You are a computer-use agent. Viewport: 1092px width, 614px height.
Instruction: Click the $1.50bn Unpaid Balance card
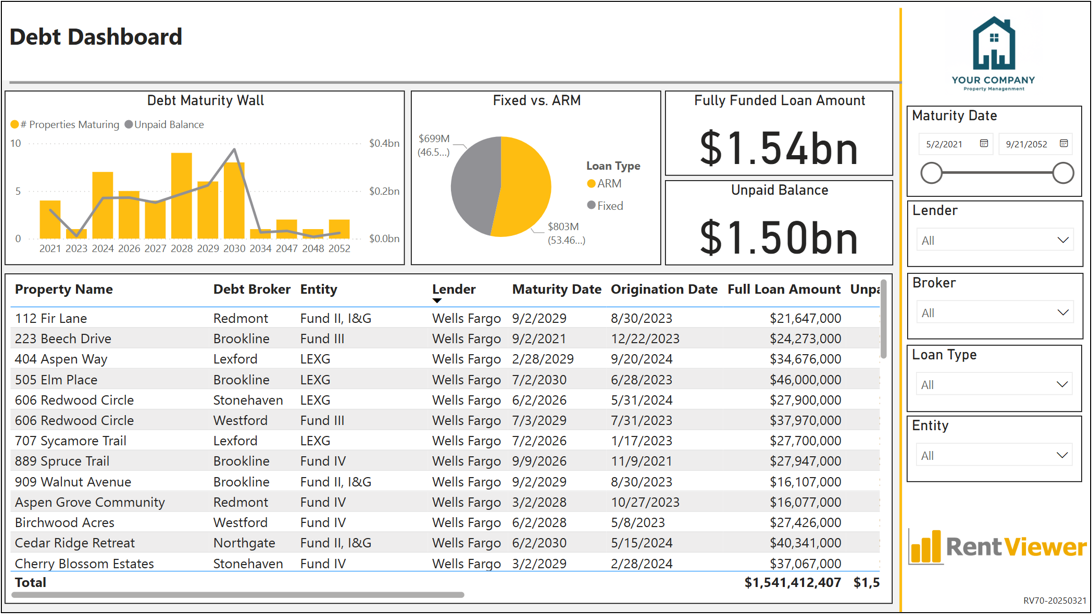coord(779,223)
